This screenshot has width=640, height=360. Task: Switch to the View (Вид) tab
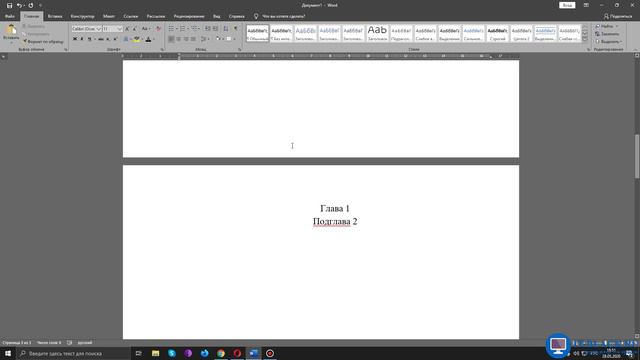[217, 16]
